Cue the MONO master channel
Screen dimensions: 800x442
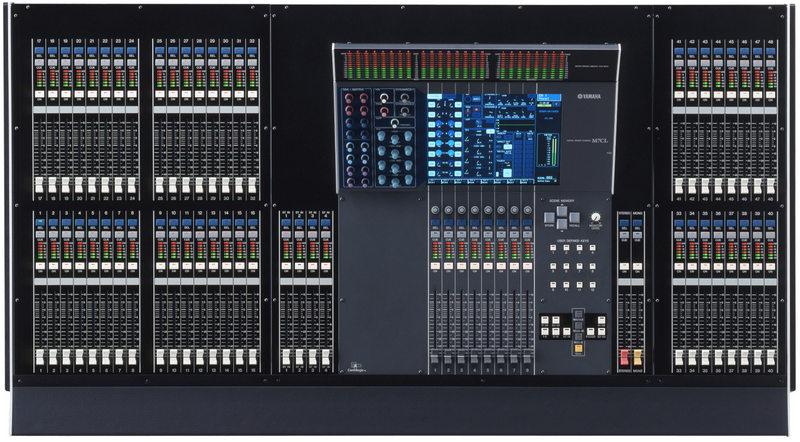637,234
